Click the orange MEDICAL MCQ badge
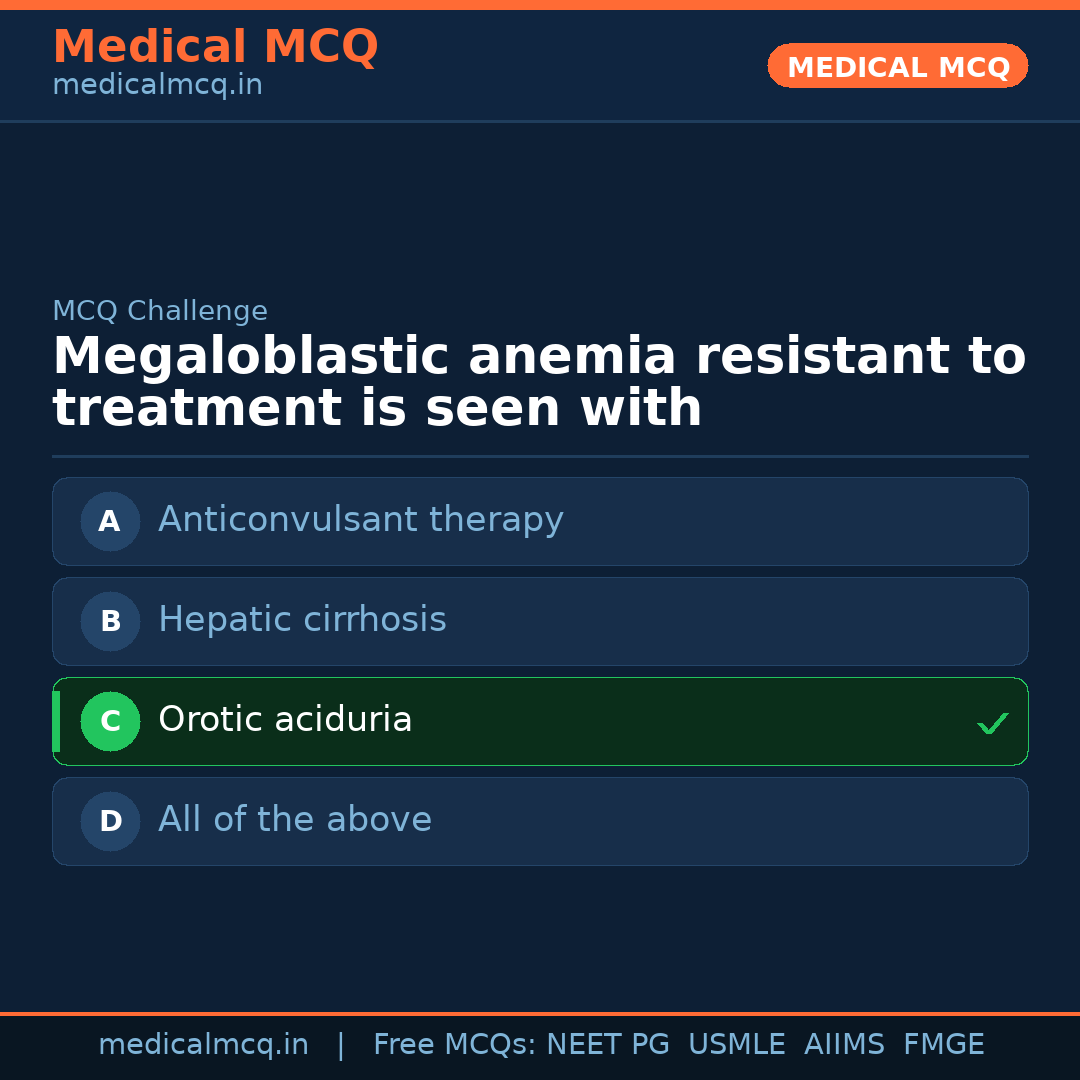This screenshot has height=1080, width=1080. (x=898, y=66)
